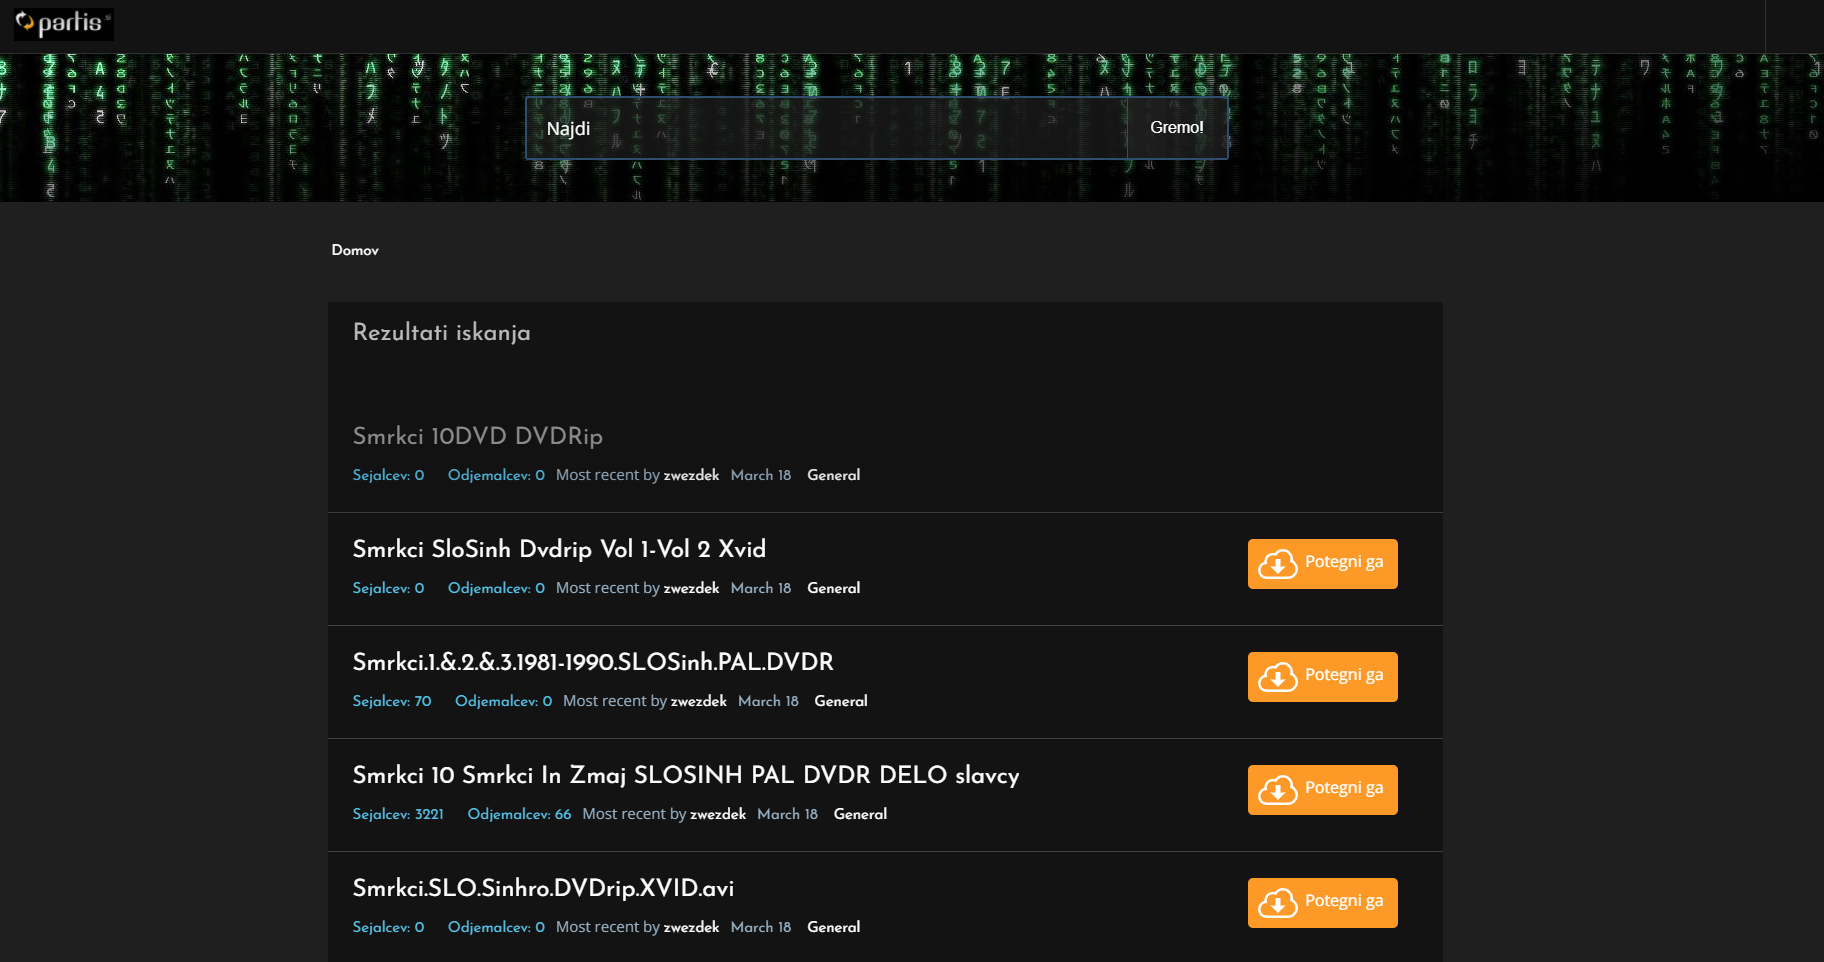Click the Partis logo in header
1824x962 pixels.
(63, 23)
